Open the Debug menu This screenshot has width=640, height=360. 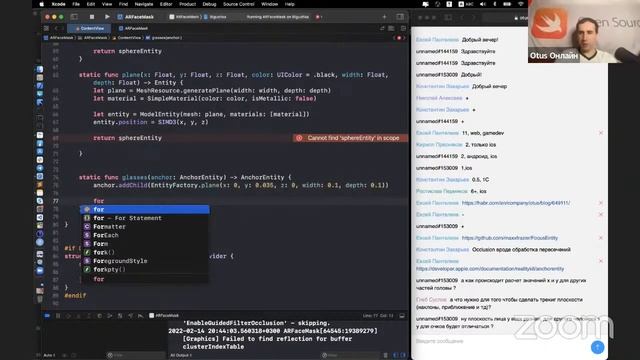(x=209, y=4)
